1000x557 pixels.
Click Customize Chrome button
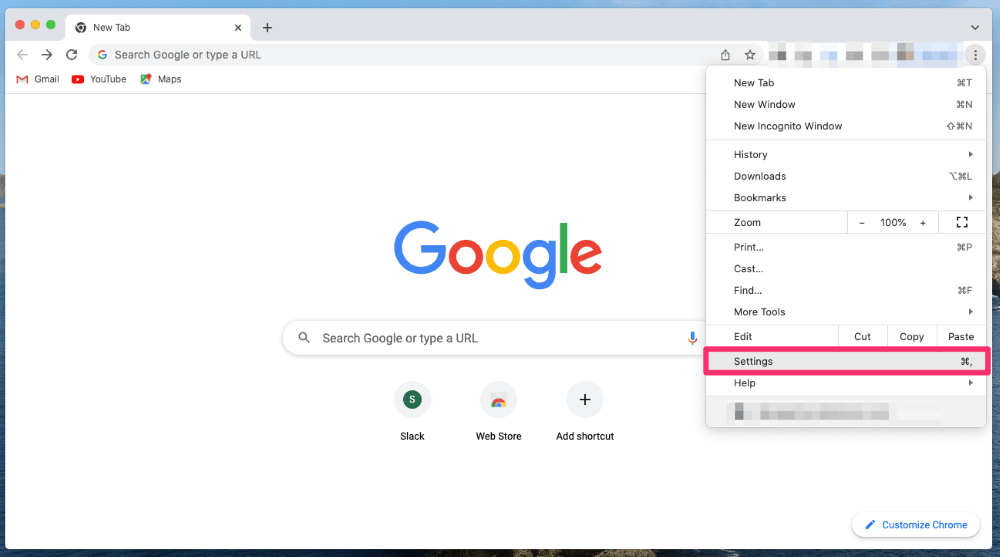click(x=916, y=524)
